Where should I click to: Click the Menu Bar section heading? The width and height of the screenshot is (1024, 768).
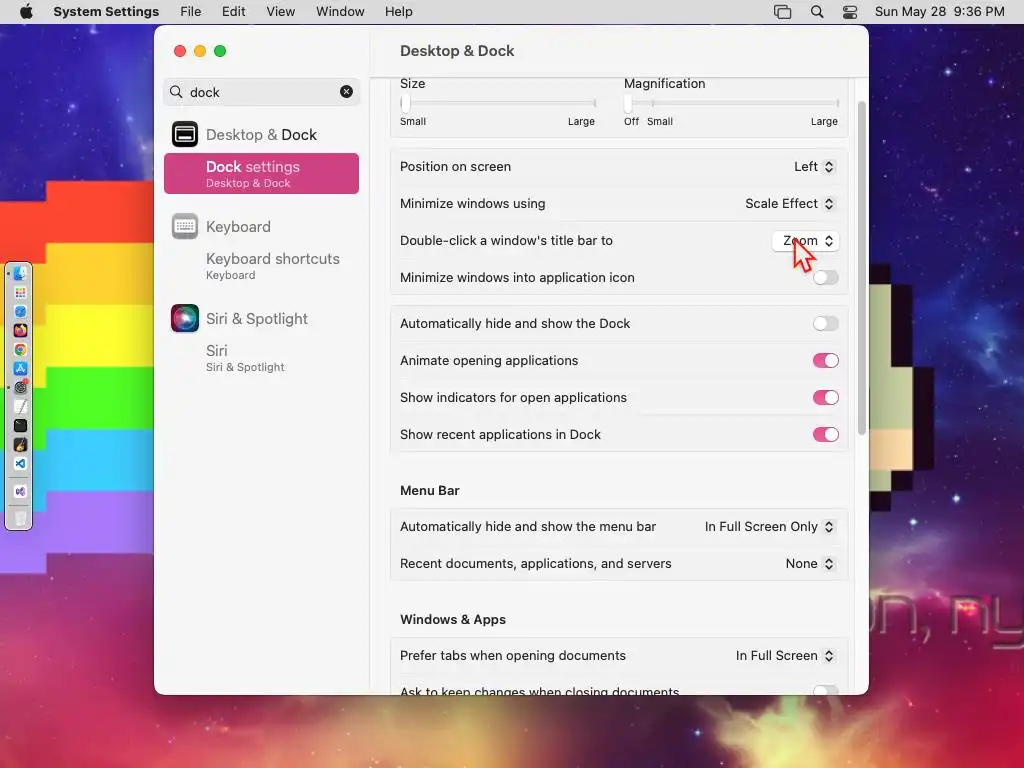click(x=429, y=491)
